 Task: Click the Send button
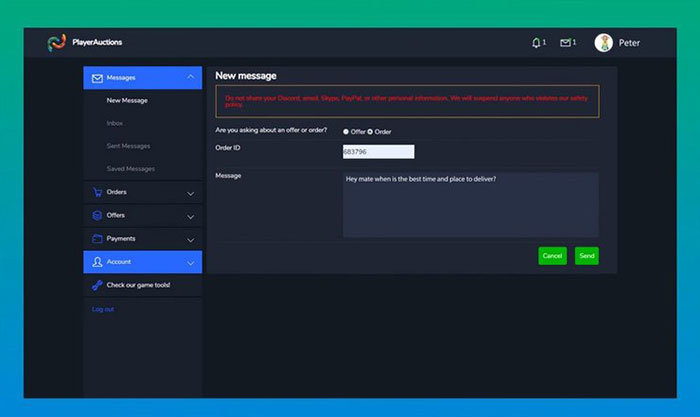tap(587, 256)
